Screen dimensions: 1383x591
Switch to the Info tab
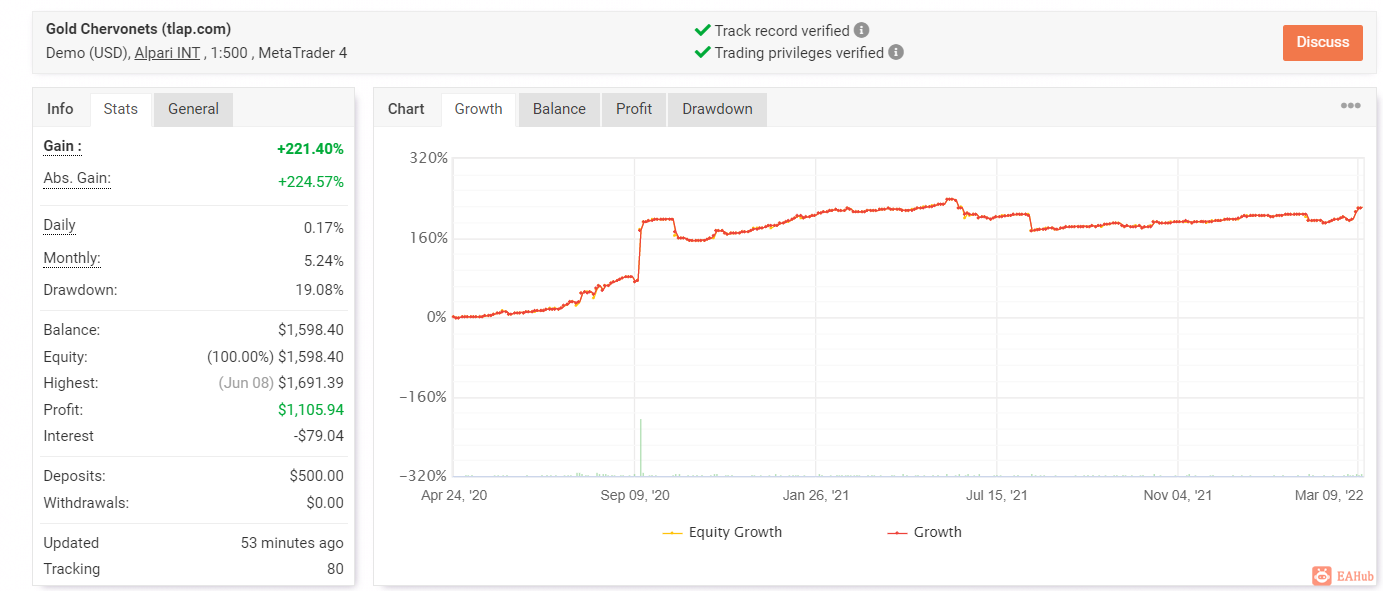[60, 109]
